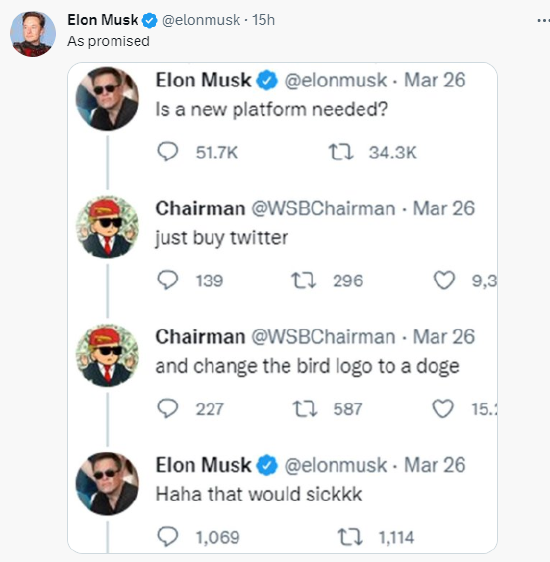Click the retweet icon showing 587

305,409
